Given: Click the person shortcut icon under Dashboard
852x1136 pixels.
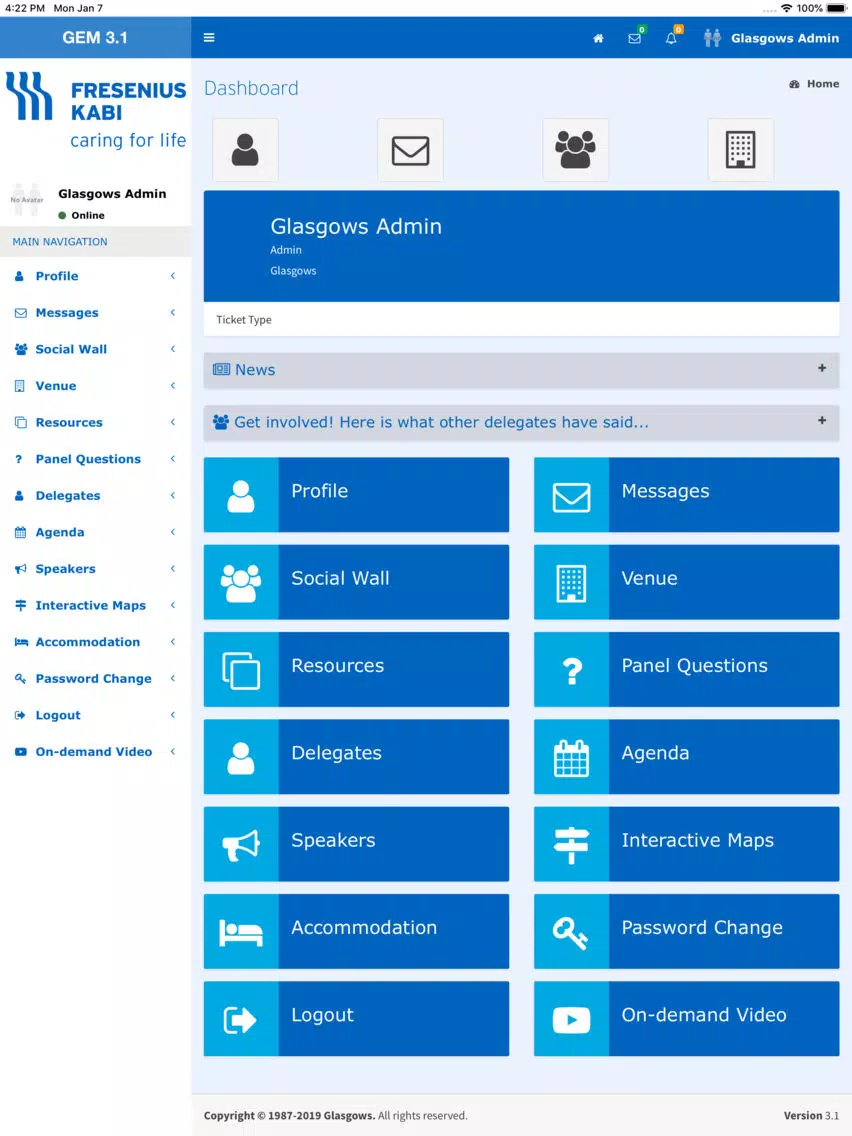Looking at the screenshot, I should [x=246, y=150].
